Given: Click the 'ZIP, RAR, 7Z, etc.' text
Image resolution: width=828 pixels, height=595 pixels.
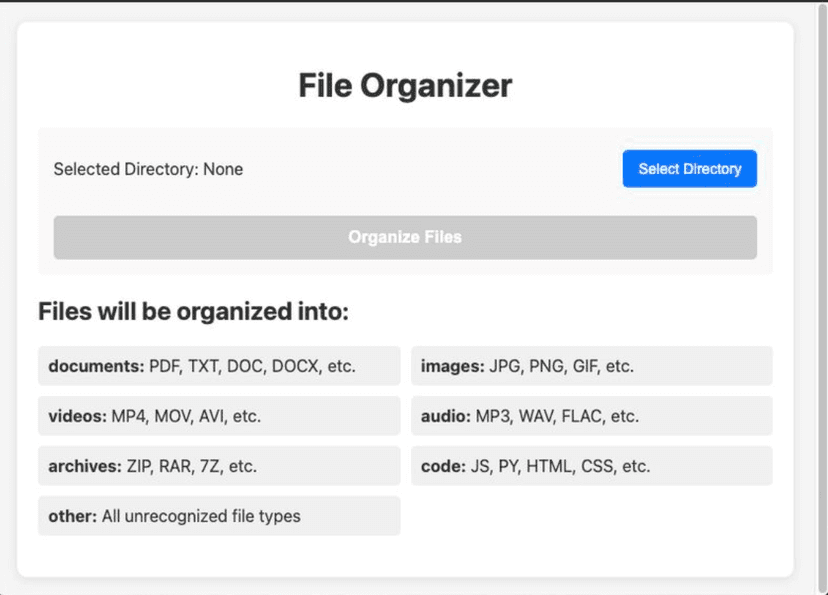Looking at the screenshot, I should point(192,466).
